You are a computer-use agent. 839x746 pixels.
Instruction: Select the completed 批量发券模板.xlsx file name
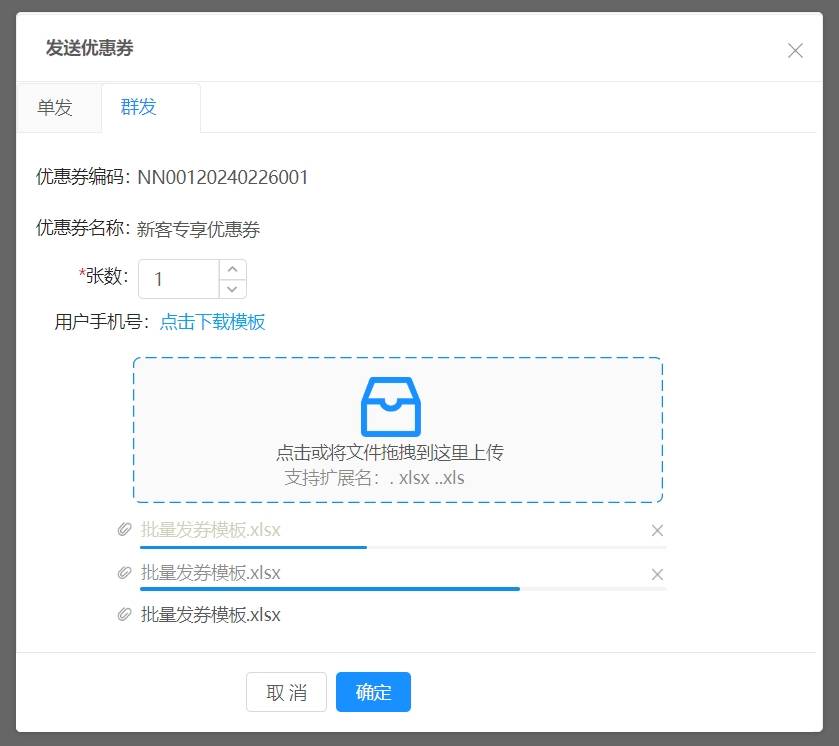click(208, 615)
